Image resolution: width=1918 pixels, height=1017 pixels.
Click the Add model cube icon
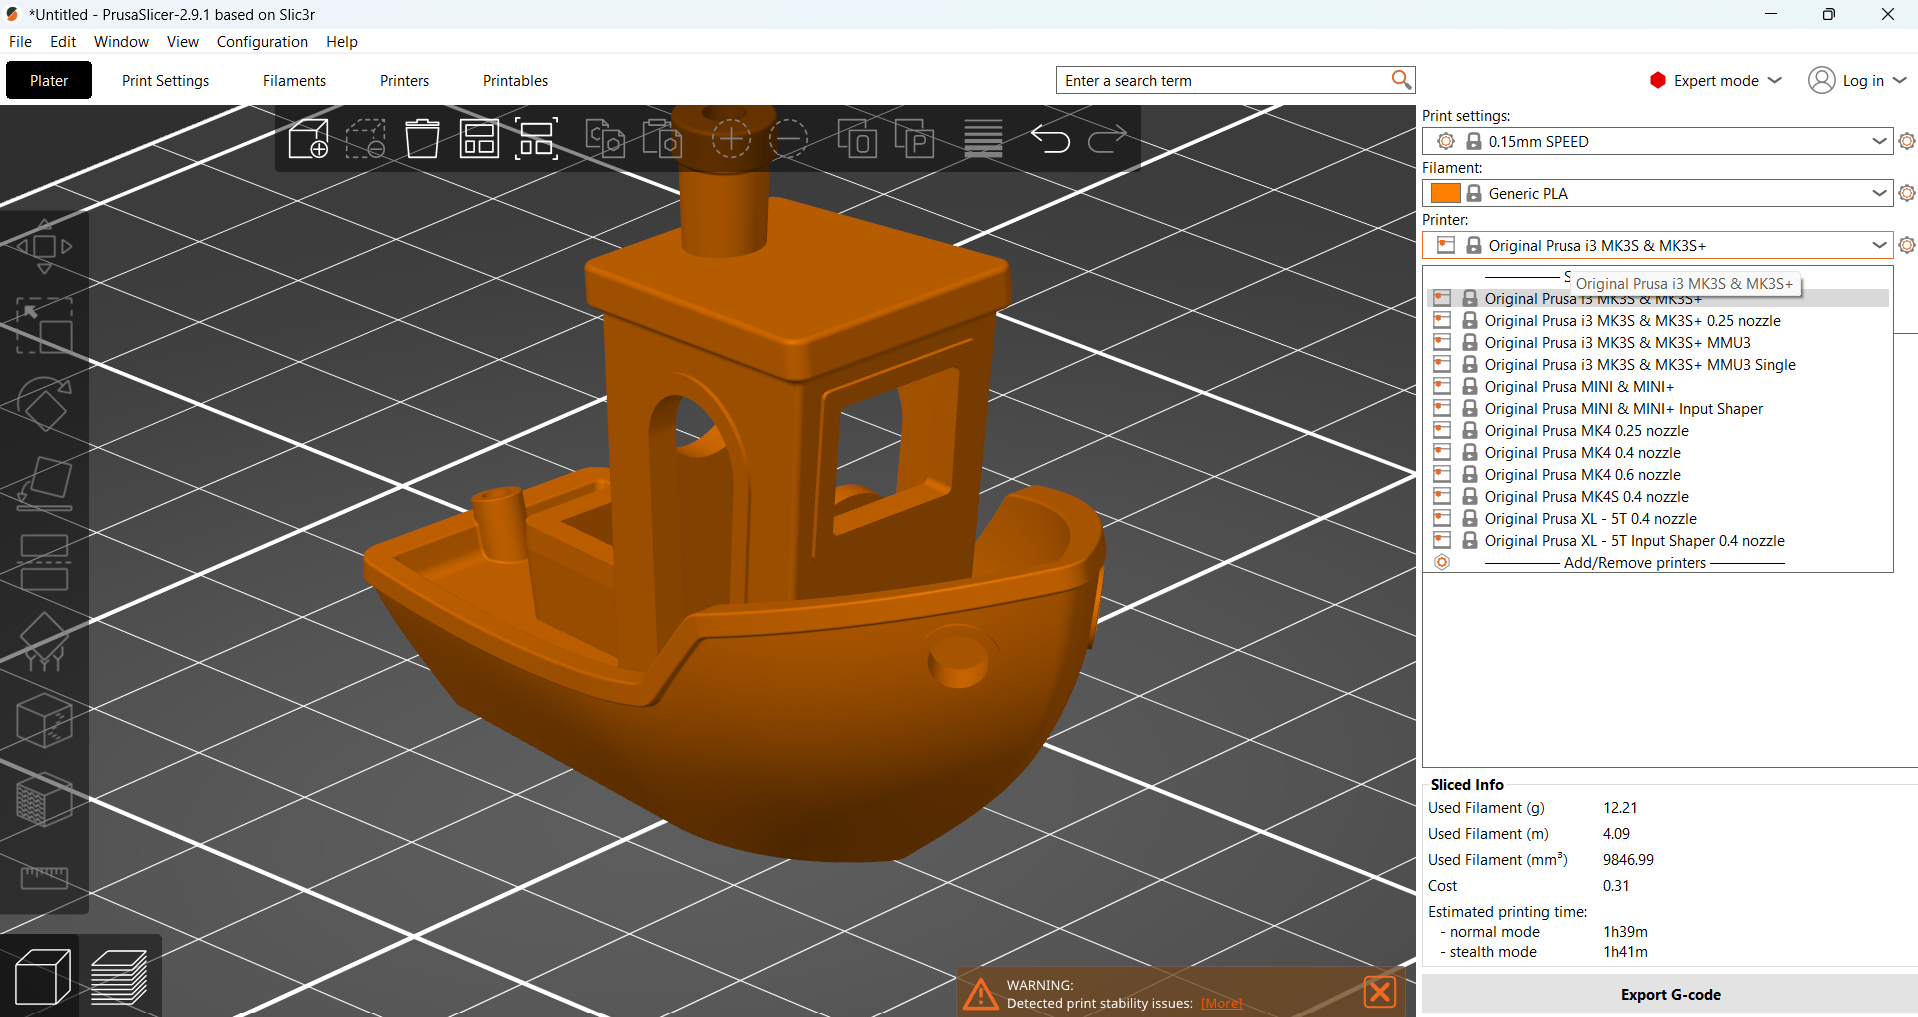click(x=308, y=139)
